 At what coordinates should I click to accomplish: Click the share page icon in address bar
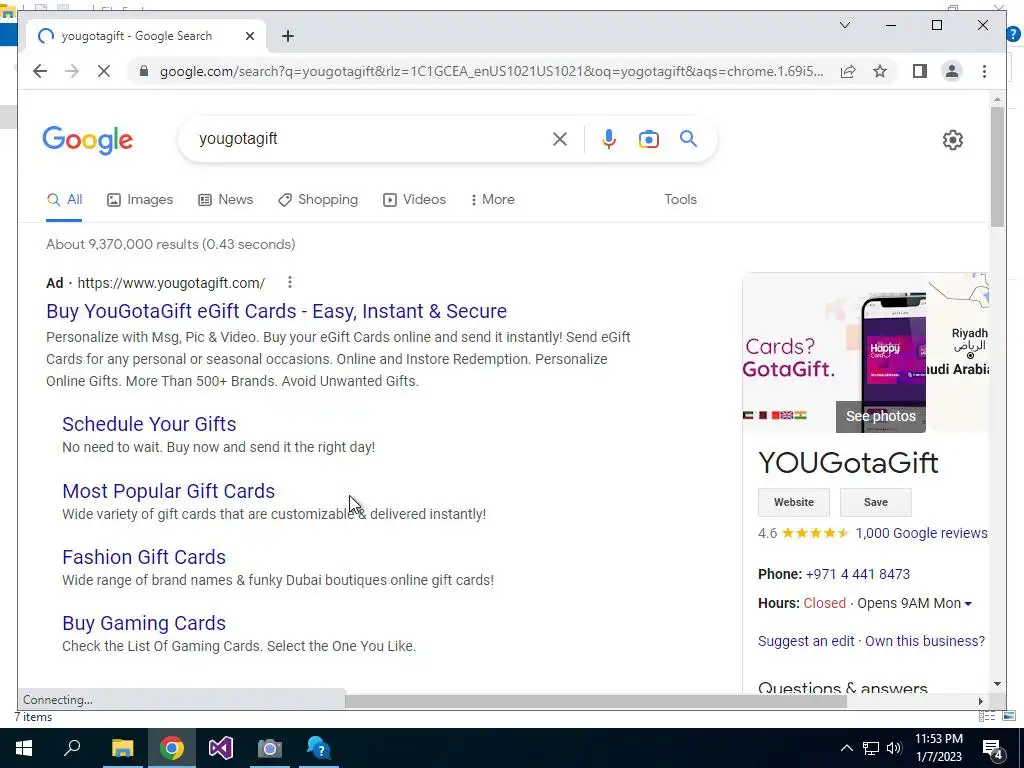(848, 71)
